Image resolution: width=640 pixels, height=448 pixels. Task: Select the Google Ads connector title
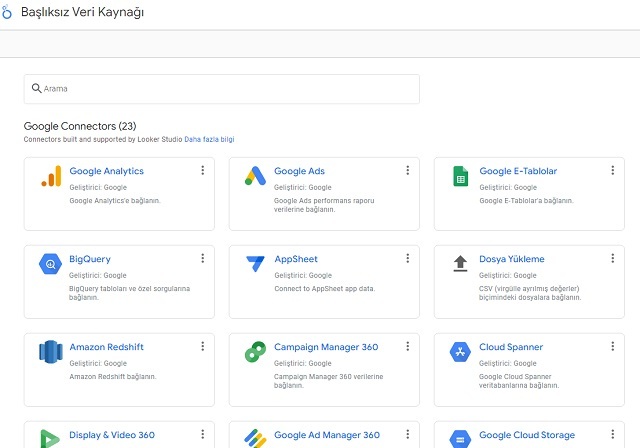point(299,171)
